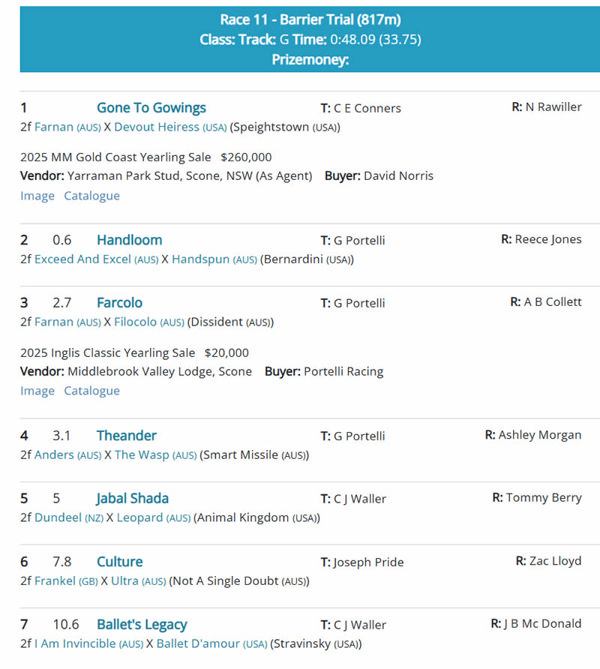The height and width of the screenshot is (669, 600).
Task: Go to Jabal Shada horse page
Action: [132, 499]
